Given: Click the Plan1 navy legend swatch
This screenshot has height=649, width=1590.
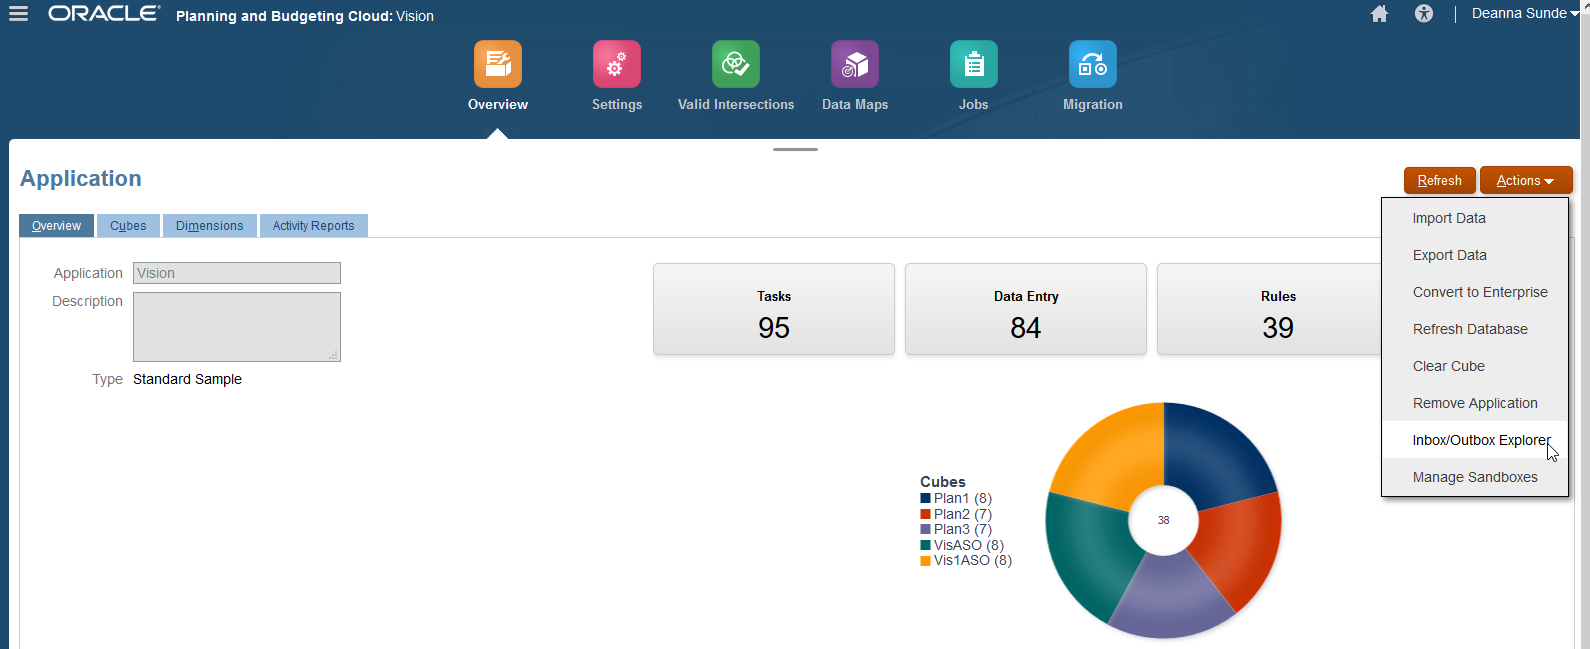Looking at the screenshot, I should pyautogui.click(x=926, y=498).
